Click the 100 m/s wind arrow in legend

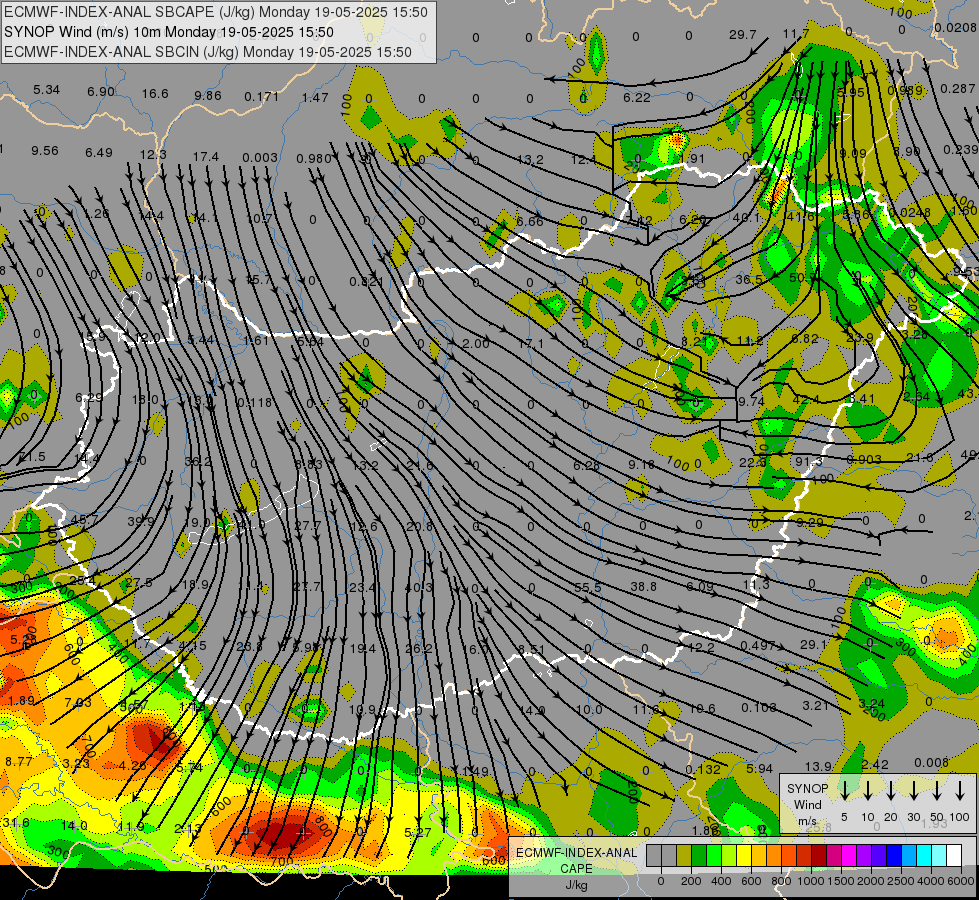pyautogui.click(x=960, y=790)
